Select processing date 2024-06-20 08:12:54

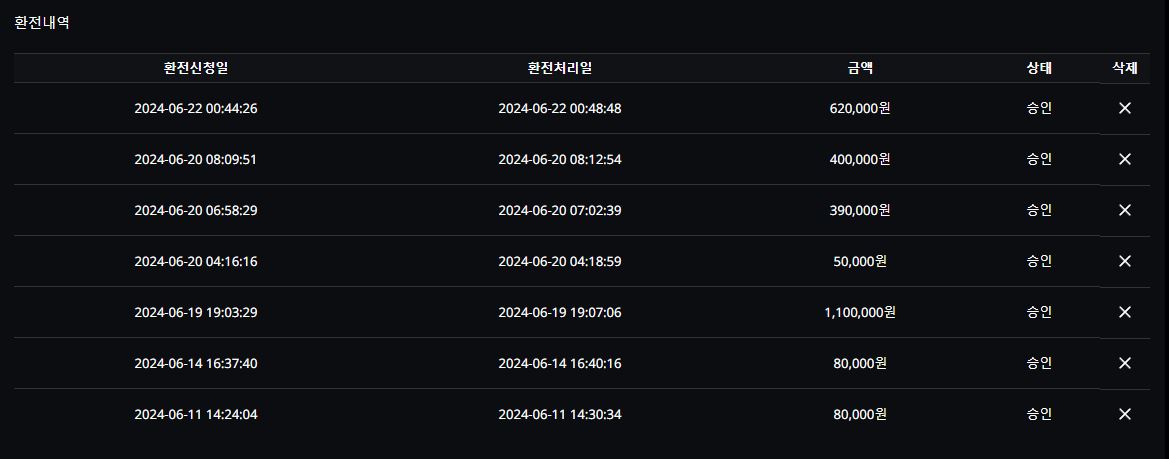(x=560, y=159)
